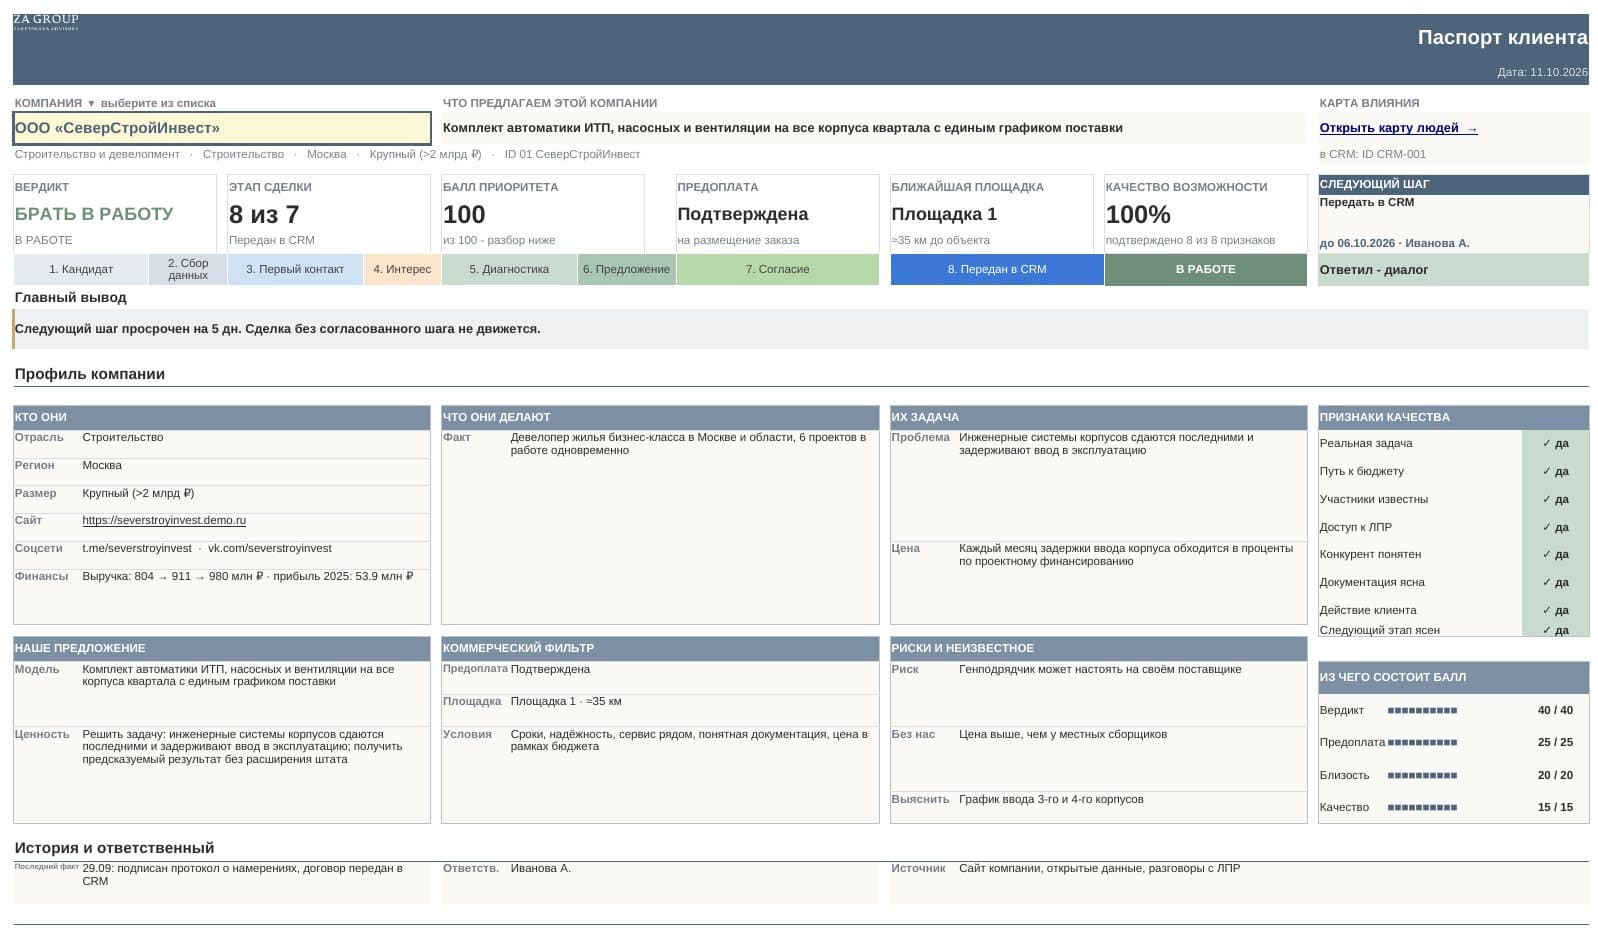Select stage '6. Предложение'

click(x=627, y=269)
